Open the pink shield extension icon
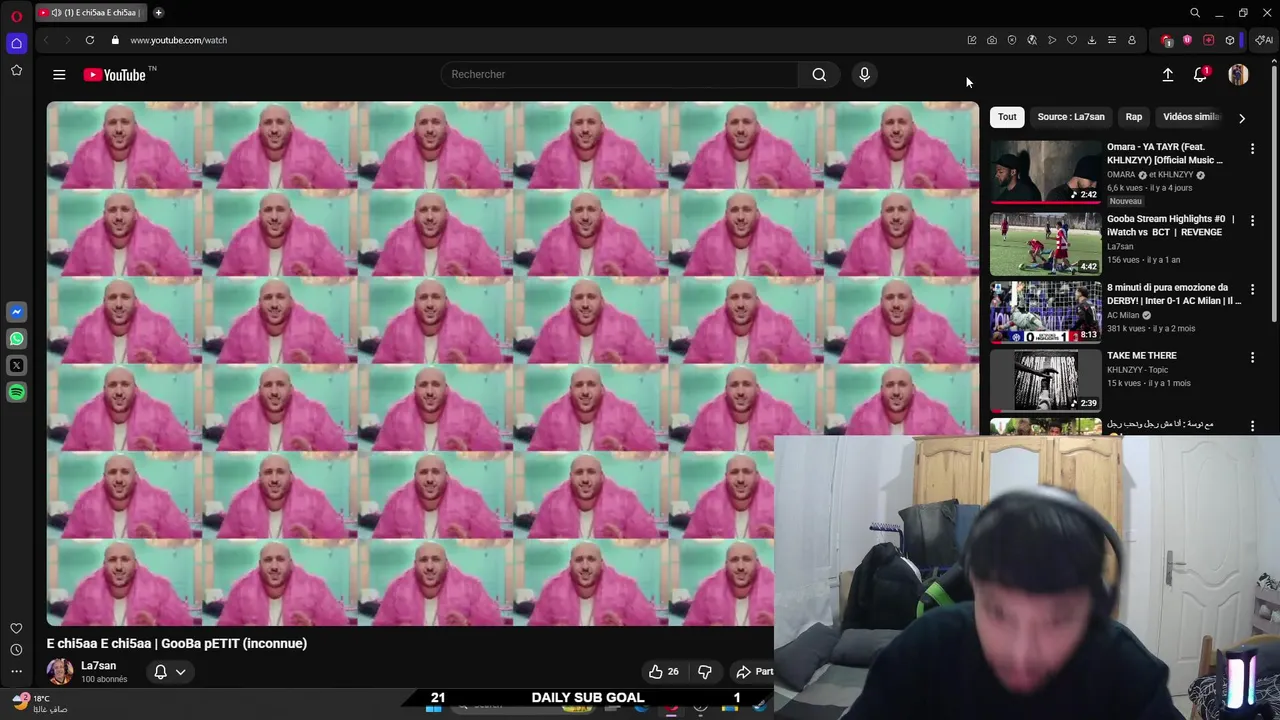This screenshot has width=1280, height=720. [x=1187, y=40]
